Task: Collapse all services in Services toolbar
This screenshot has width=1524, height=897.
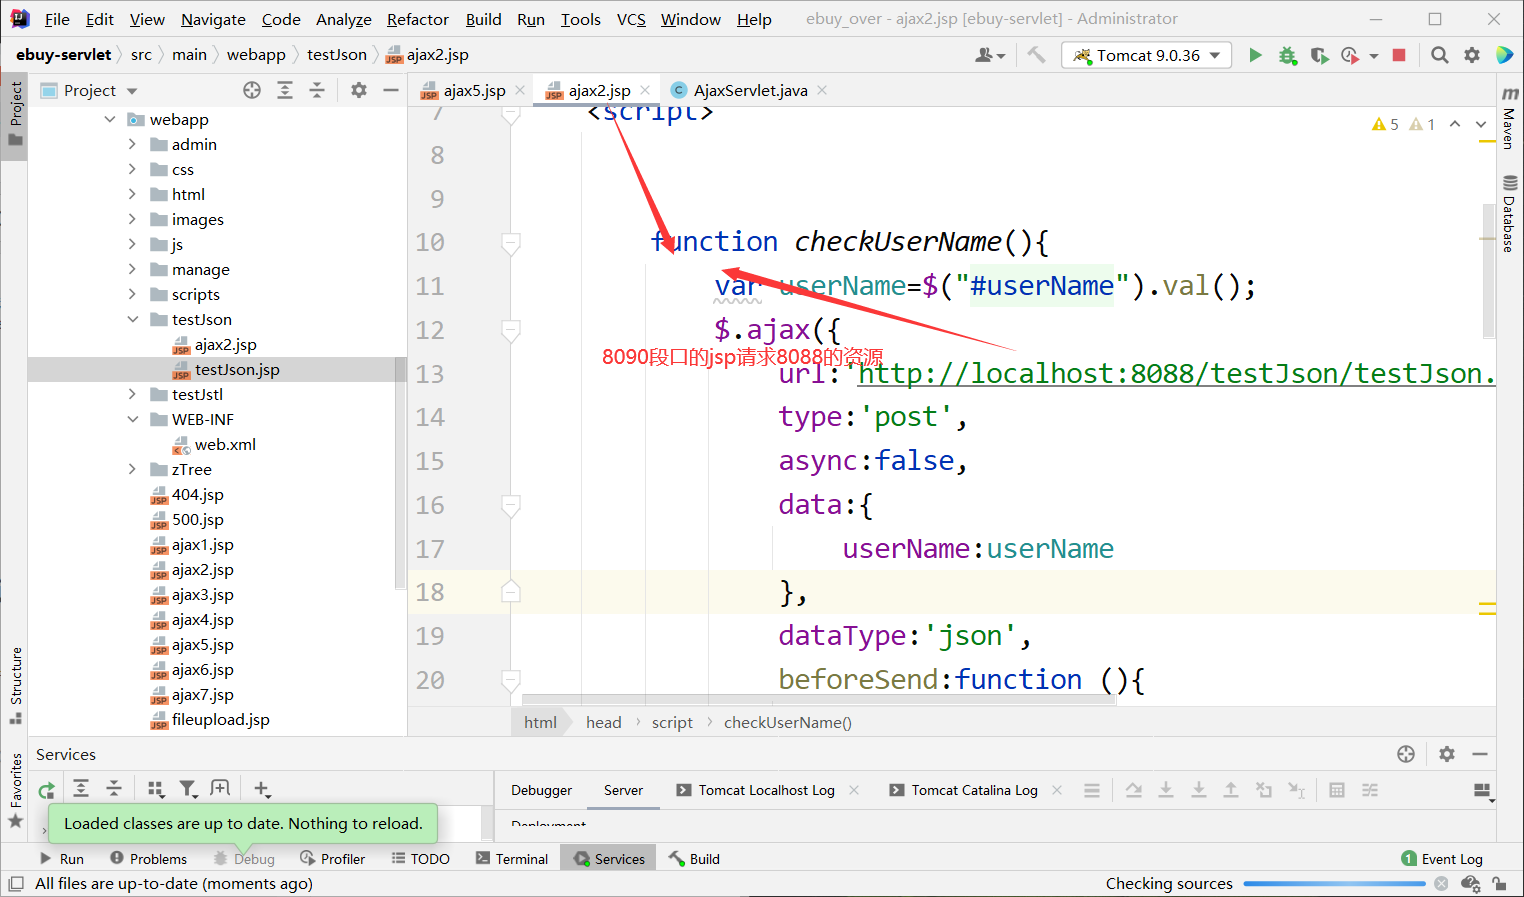Action: pos(114,789)
